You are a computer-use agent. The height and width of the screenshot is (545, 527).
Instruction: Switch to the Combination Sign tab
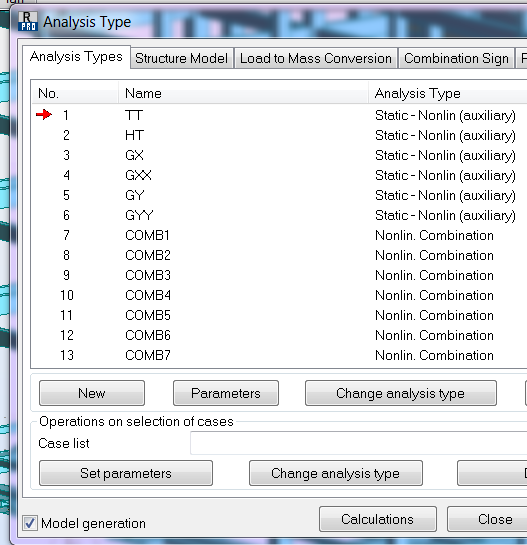pyautogui.click(x=456, y=58)
